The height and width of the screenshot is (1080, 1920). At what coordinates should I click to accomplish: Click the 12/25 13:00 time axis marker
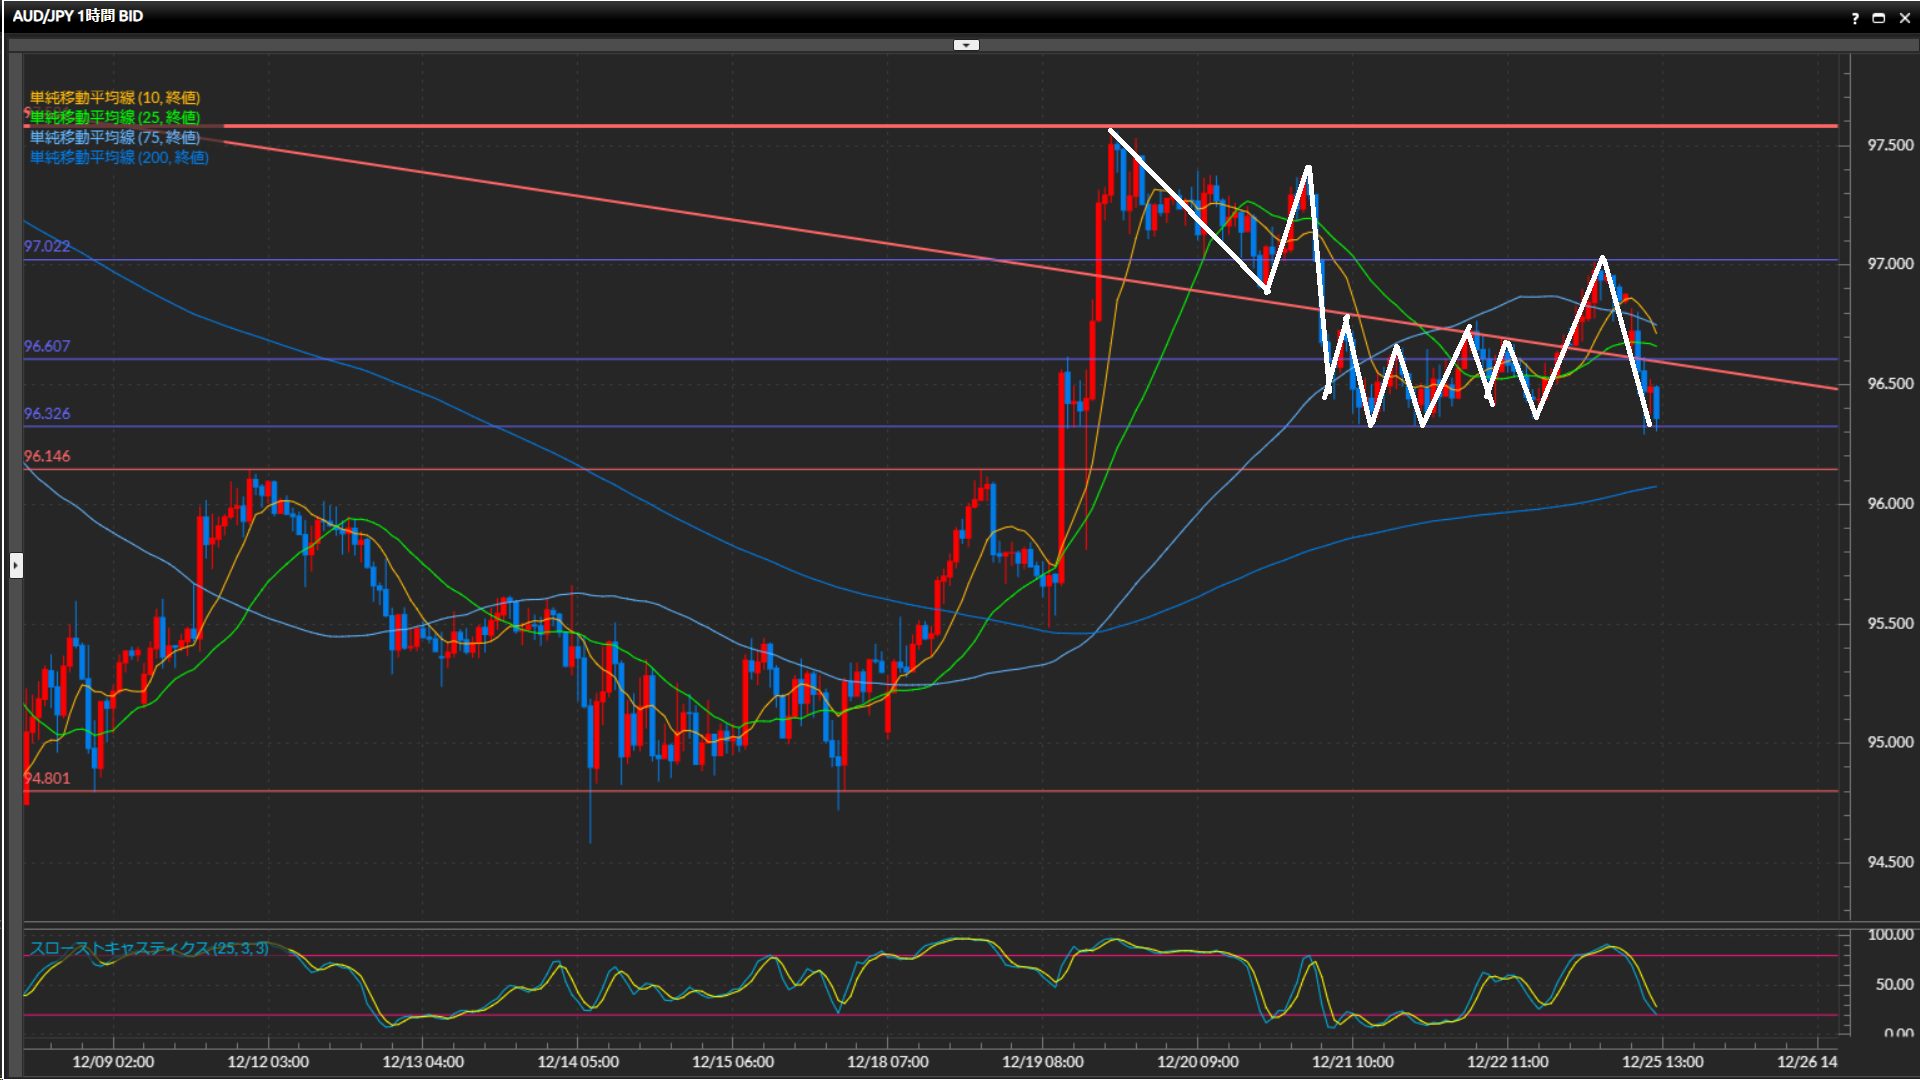tap(1662, 1061)
